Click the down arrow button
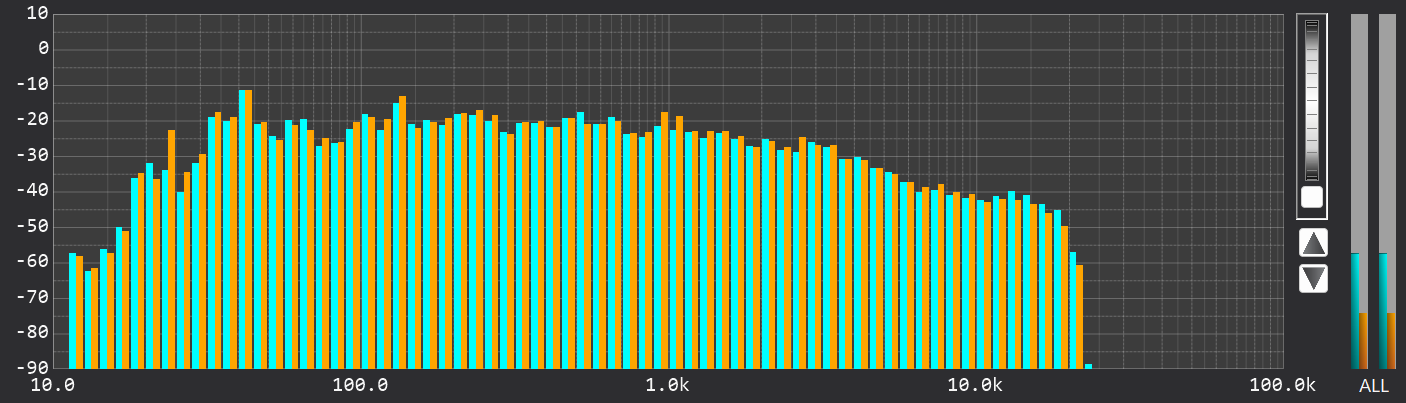The image size is (1406, 403). click(x=1313, y=278)
